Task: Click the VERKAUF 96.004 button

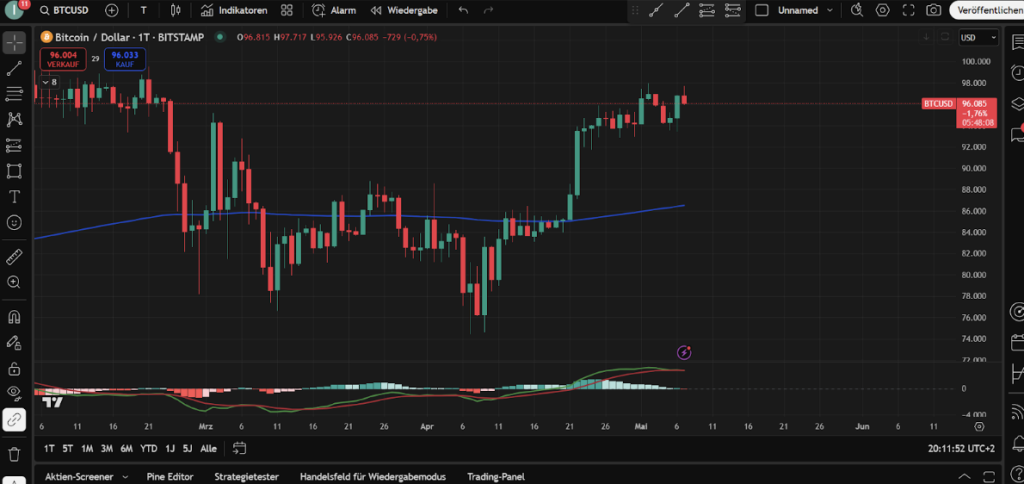Action: pos(63,59)
